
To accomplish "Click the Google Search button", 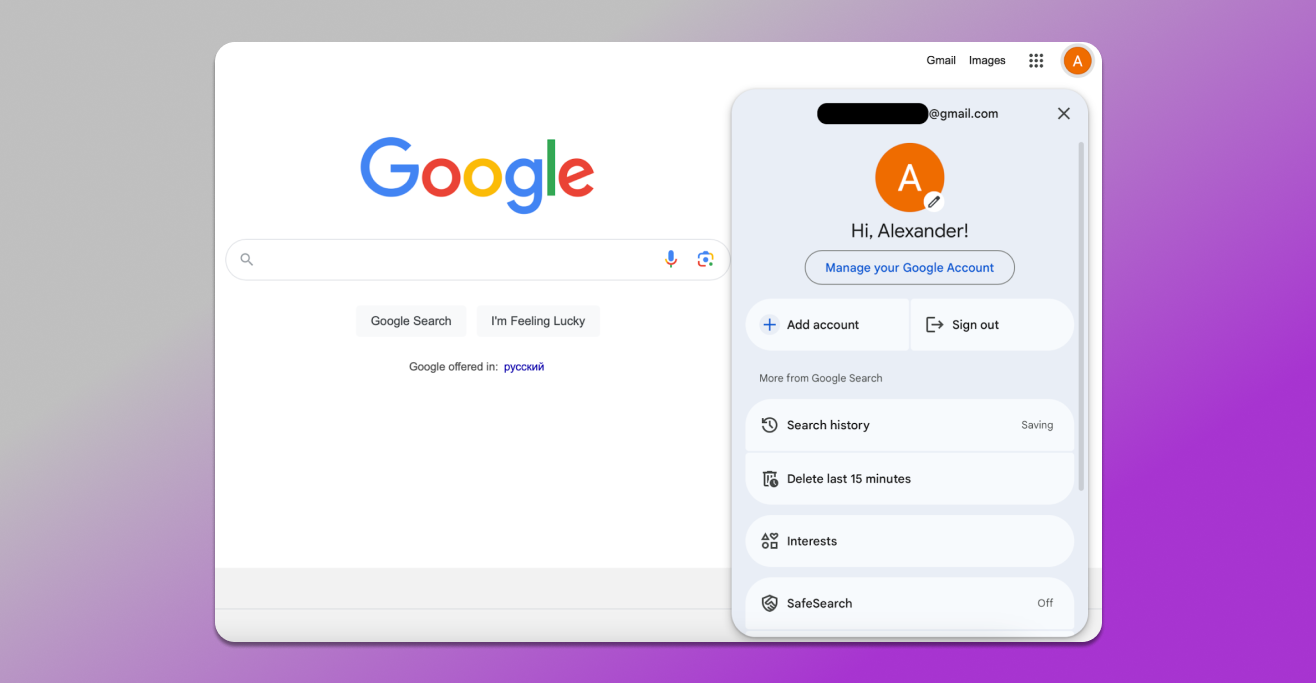I will pos(411,321).
